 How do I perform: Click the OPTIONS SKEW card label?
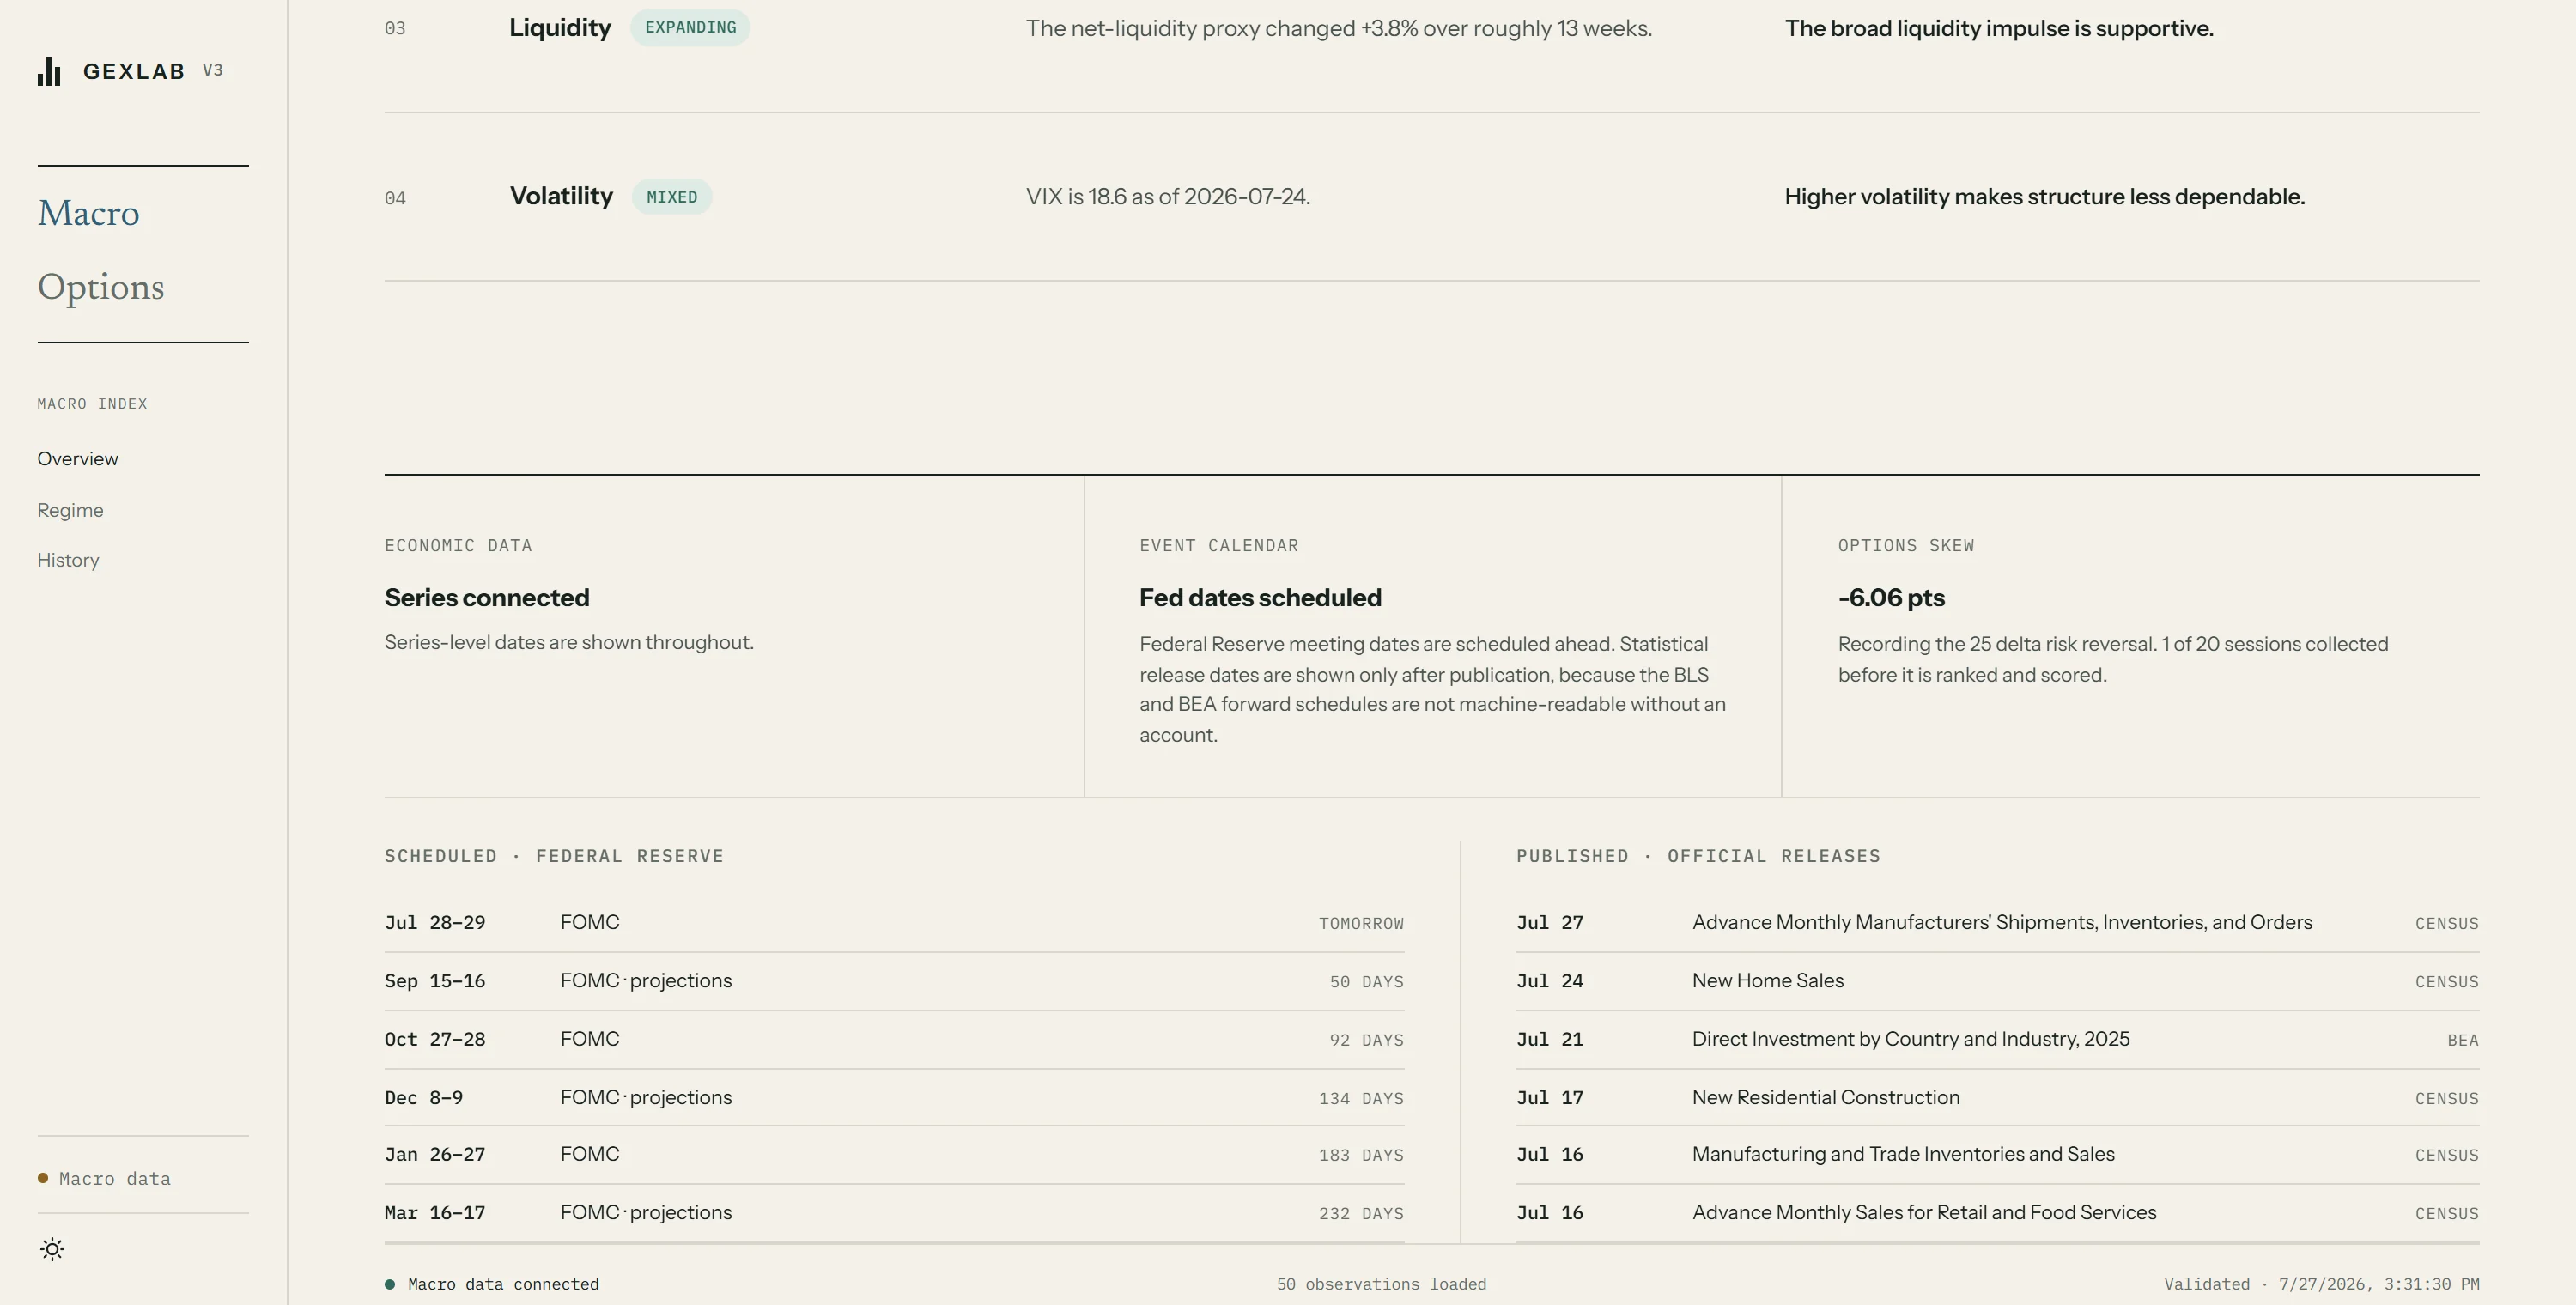[1906, 545]
